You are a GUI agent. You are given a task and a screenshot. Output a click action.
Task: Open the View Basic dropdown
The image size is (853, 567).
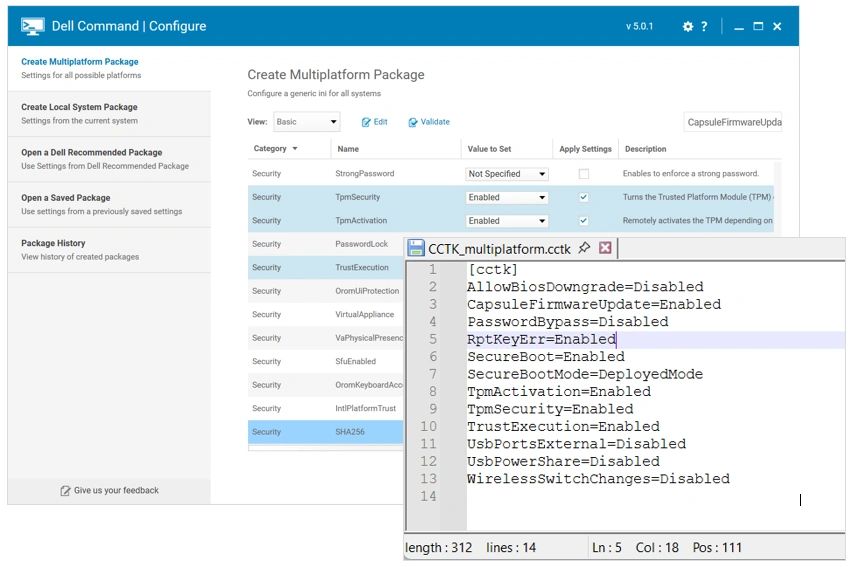[307, 122]
